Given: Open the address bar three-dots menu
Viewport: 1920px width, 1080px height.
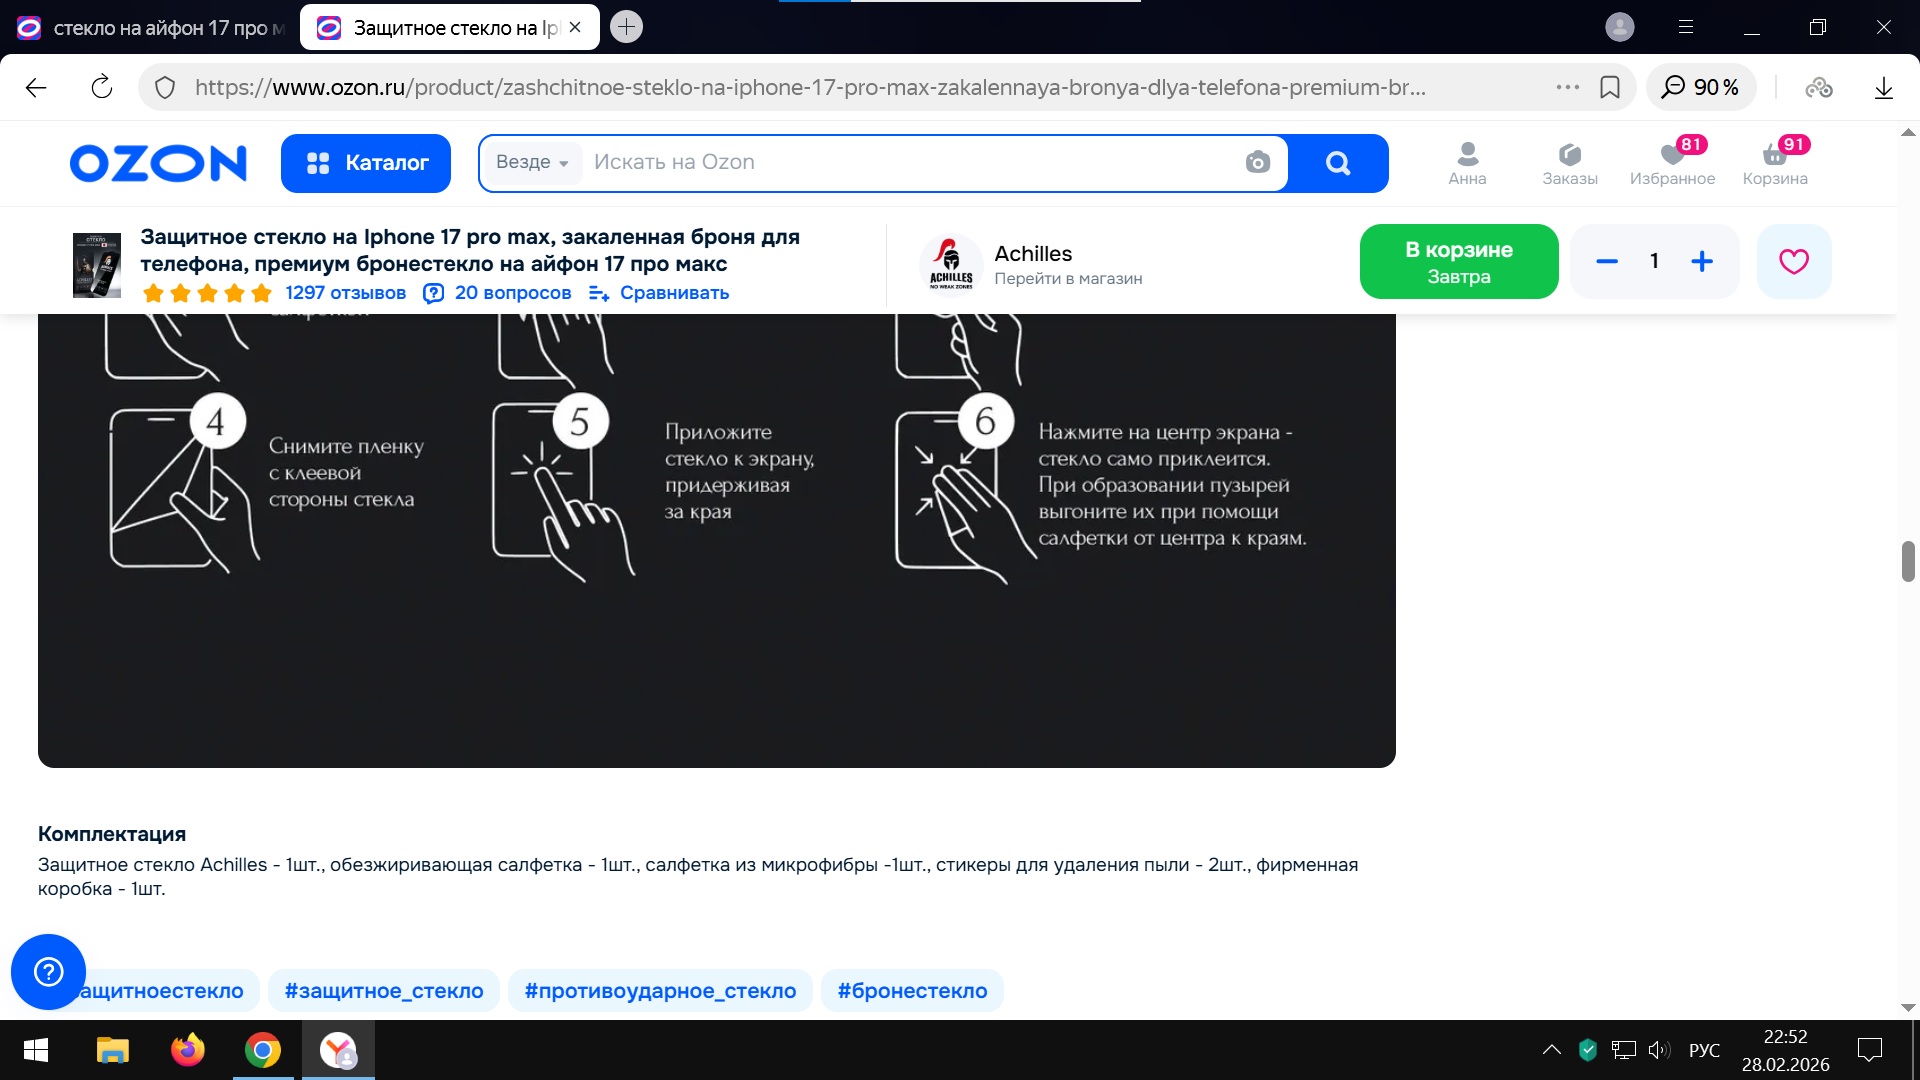Looking at the screenshot, I should pyautogui.click(x=1567, y=87).
